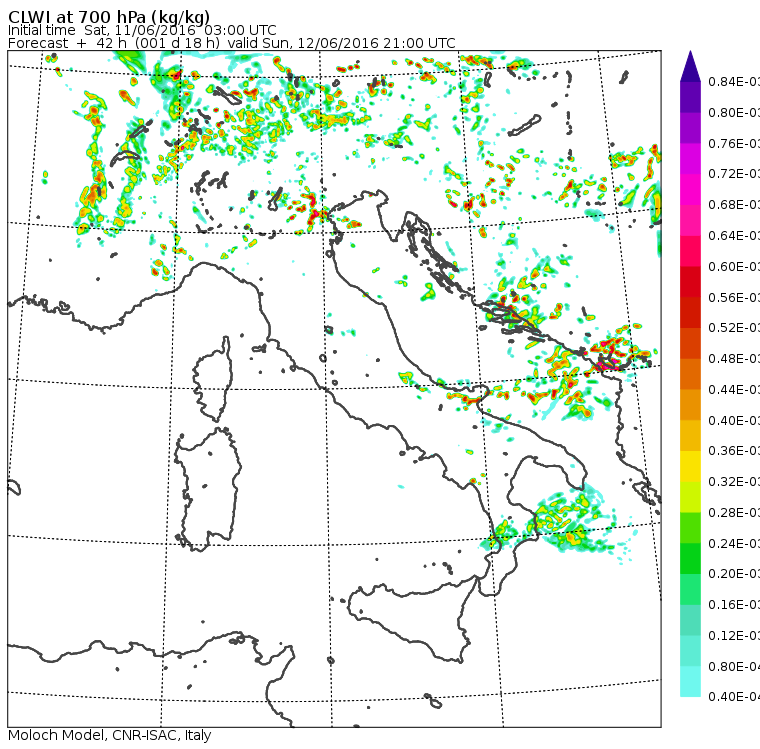Screen dimensions: 760x749
Task: Click the 0.40E-04 label at colorbar bottom
Action: [734, 697]
